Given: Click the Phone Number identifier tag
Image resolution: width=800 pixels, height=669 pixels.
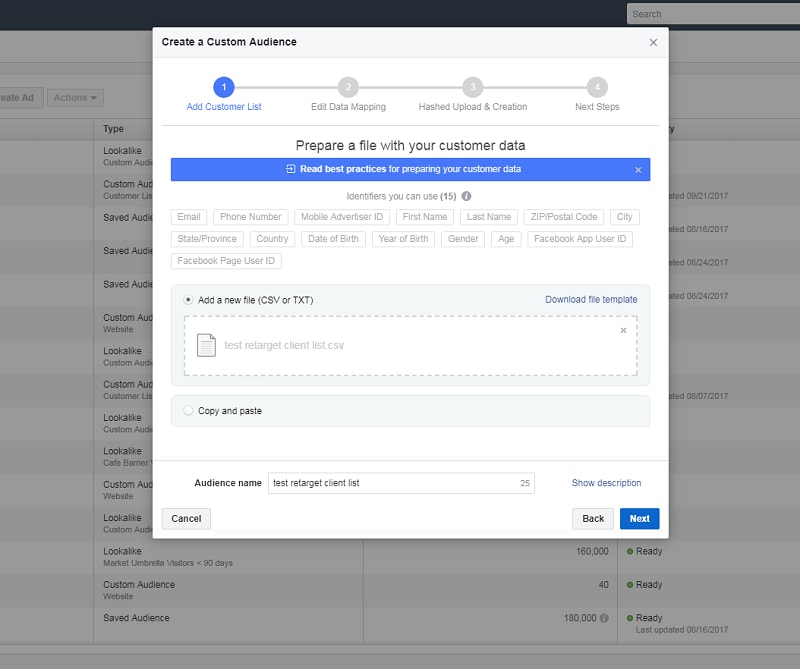Looking at the screenshot, I should coord(251,217).
